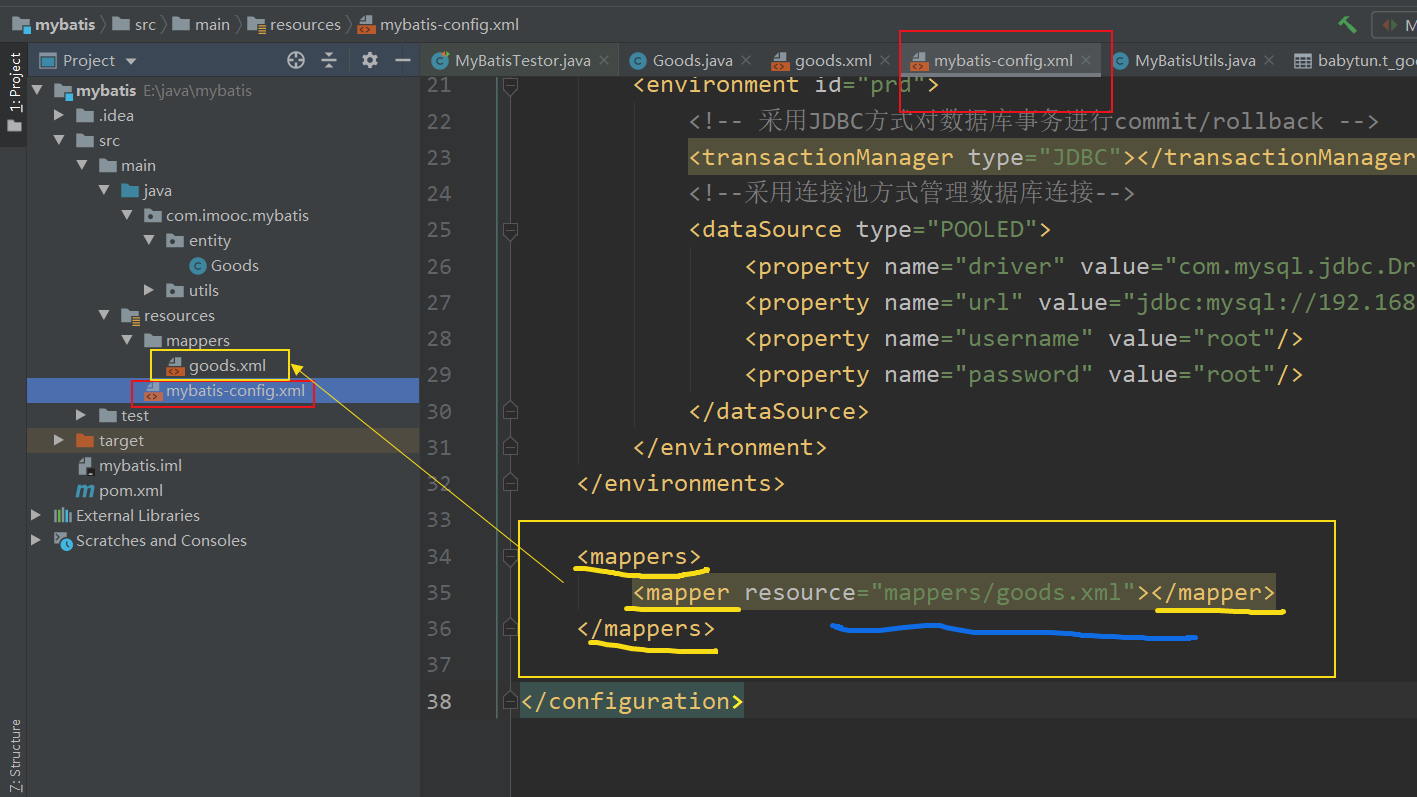Fold the dataSource block at line 25
The image size is (1417, 797).
tap(510, 231)
